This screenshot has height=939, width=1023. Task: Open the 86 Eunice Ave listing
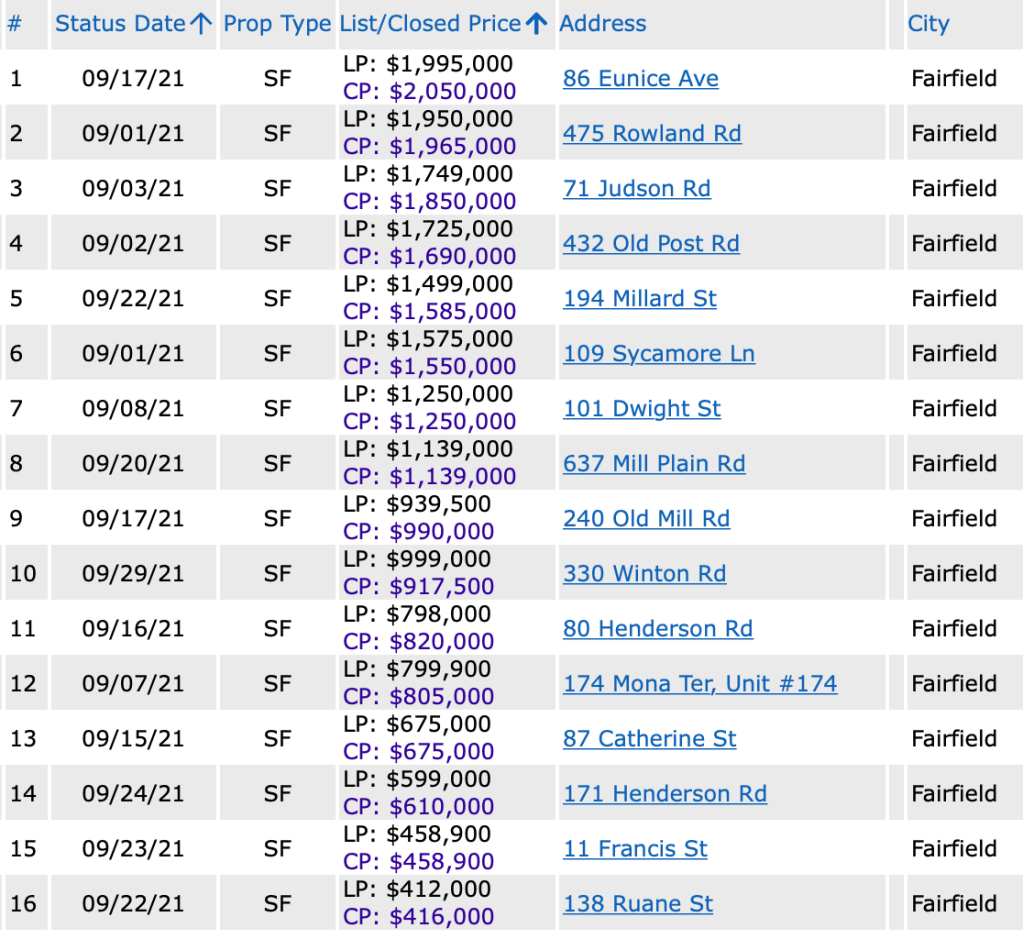tap(640, 79)
